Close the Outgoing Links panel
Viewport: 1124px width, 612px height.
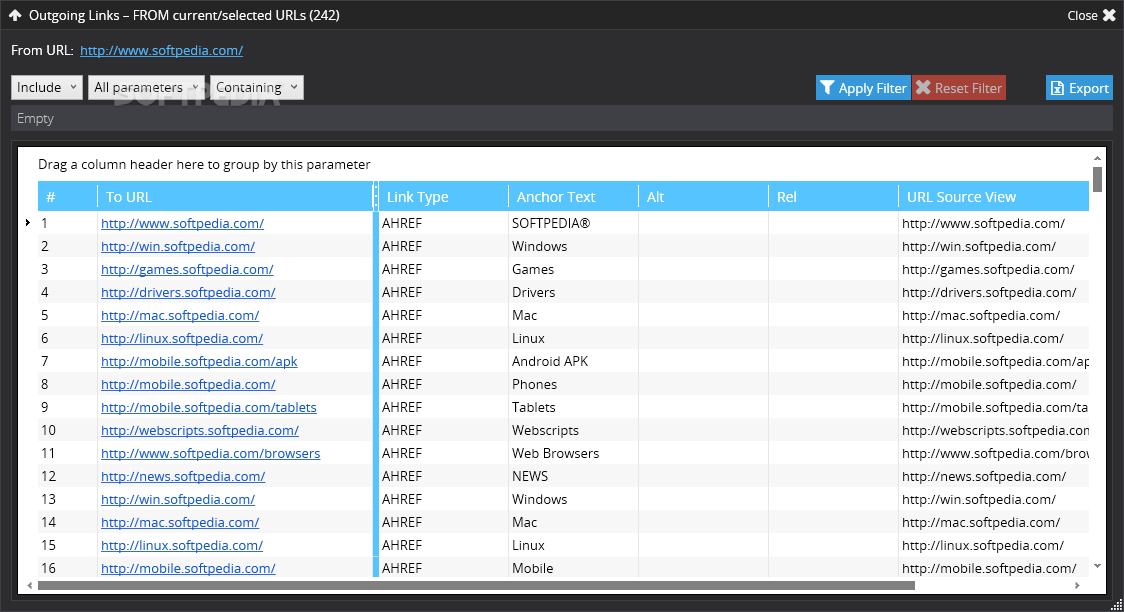[1091, 15]
